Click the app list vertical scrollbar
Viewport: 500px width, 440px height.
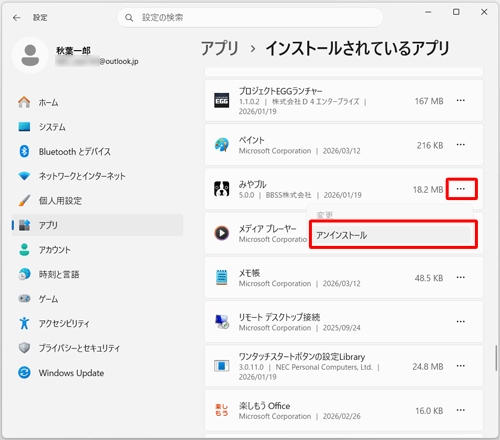pos(496,358)
